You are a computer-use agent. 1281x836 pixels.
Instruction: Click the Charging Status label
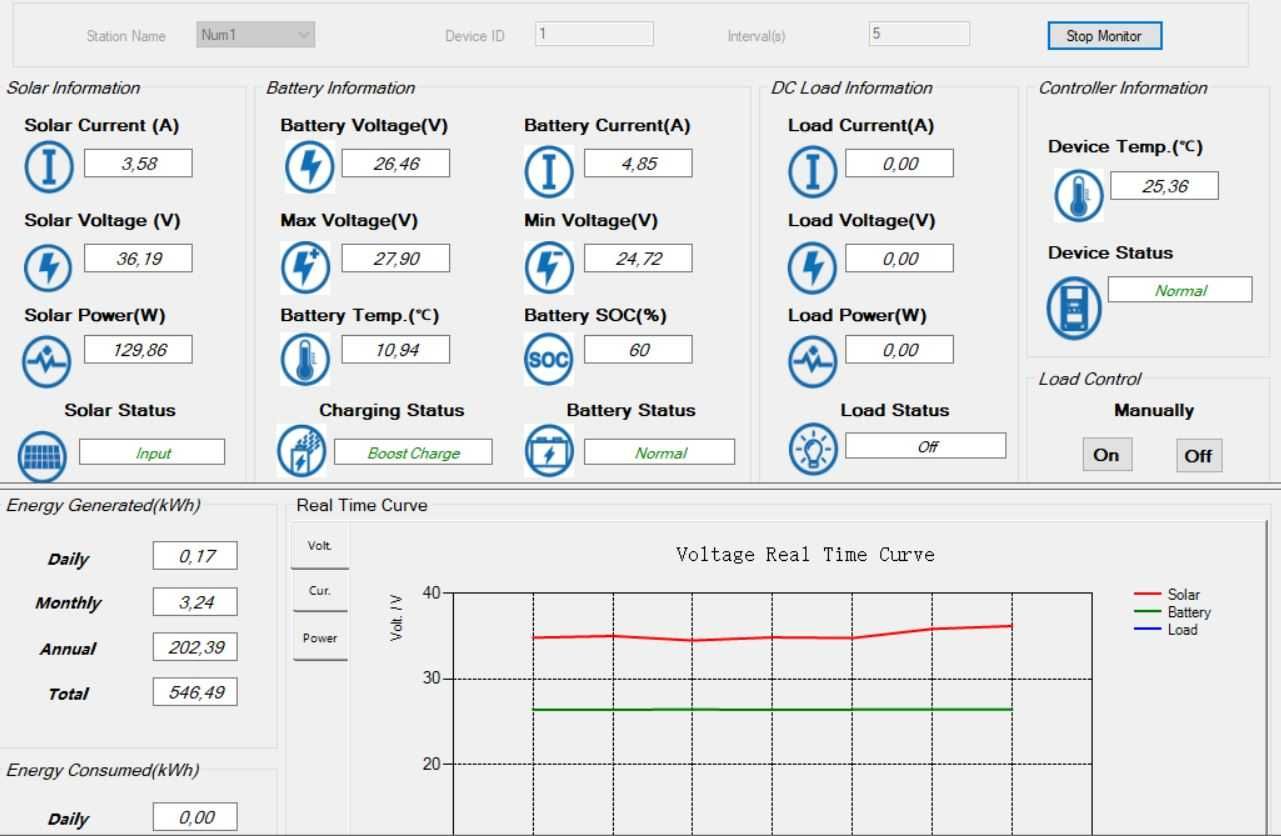pos(392,410)
